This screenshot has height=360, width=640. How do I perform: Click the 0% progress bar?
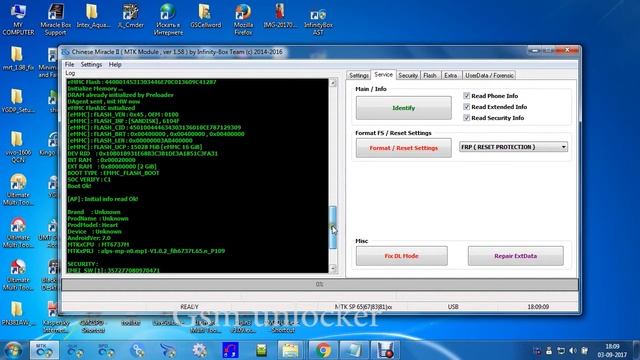(x=320, y=284)
